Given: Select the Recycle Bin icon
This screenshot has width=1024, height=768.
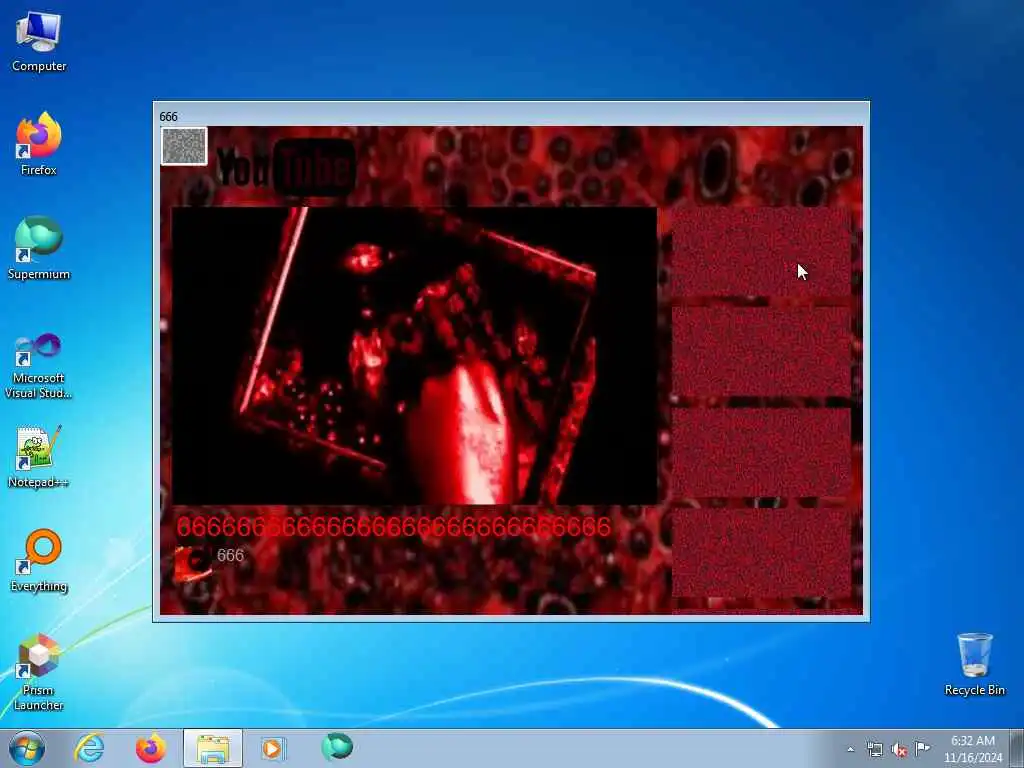Looking at the screenshot, I should [x=974, y=664].
